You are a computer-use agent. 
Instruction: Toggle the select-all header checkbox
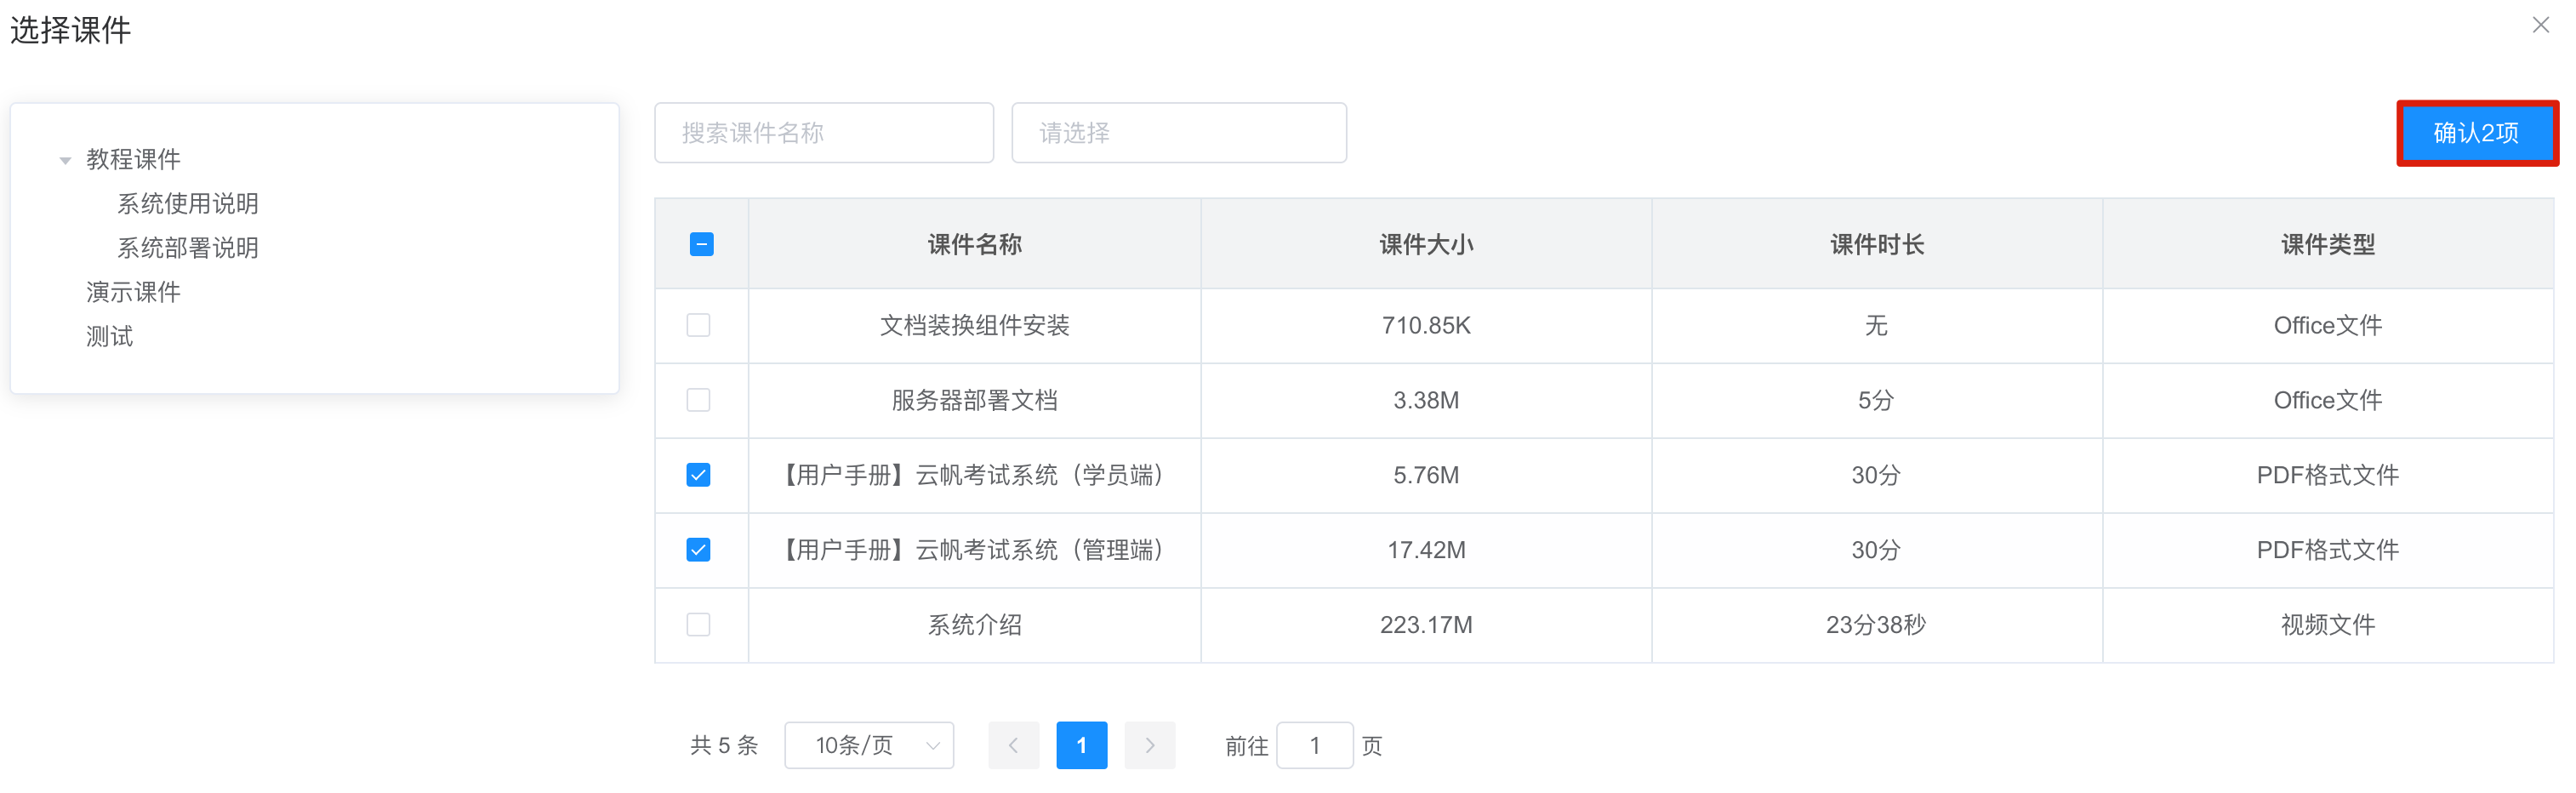[x=701, y=245]
